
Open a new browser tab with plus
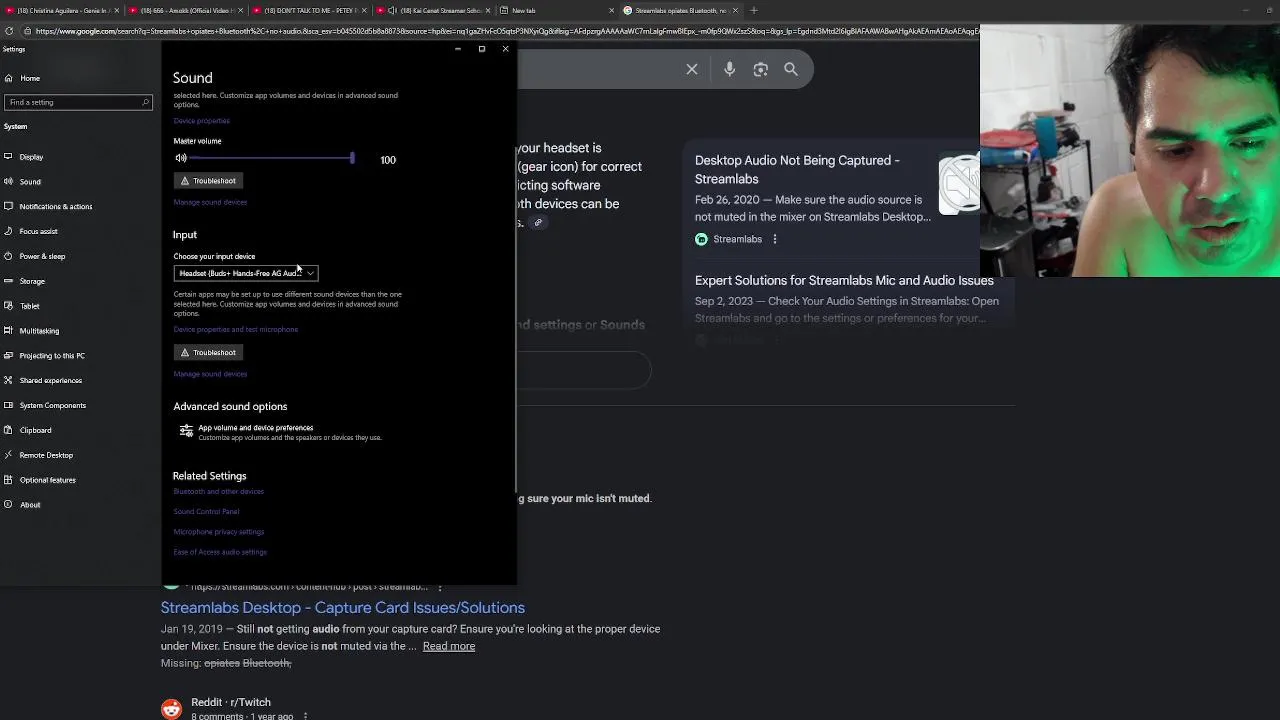coord(754,10)
